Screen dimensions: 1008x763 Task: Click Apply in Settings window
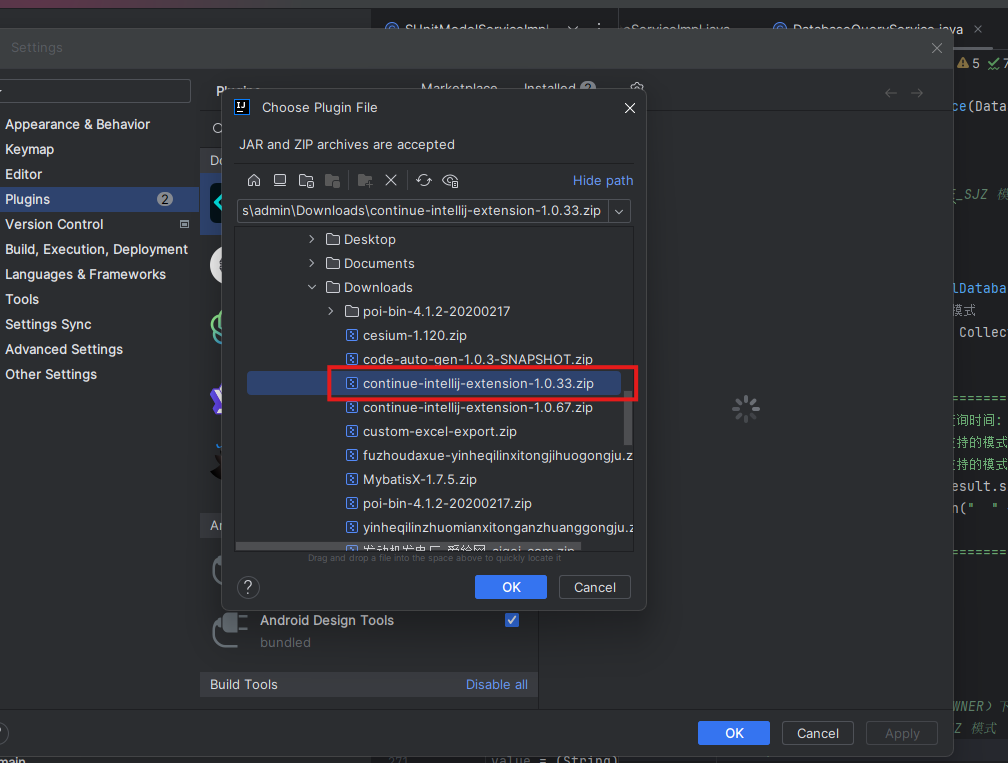pos(902,733)
